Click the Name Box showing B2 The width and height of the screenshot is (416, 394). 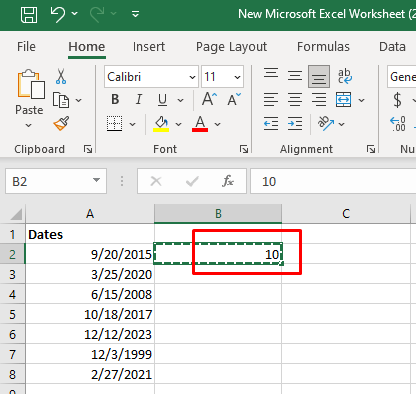(x=49, y=181)
